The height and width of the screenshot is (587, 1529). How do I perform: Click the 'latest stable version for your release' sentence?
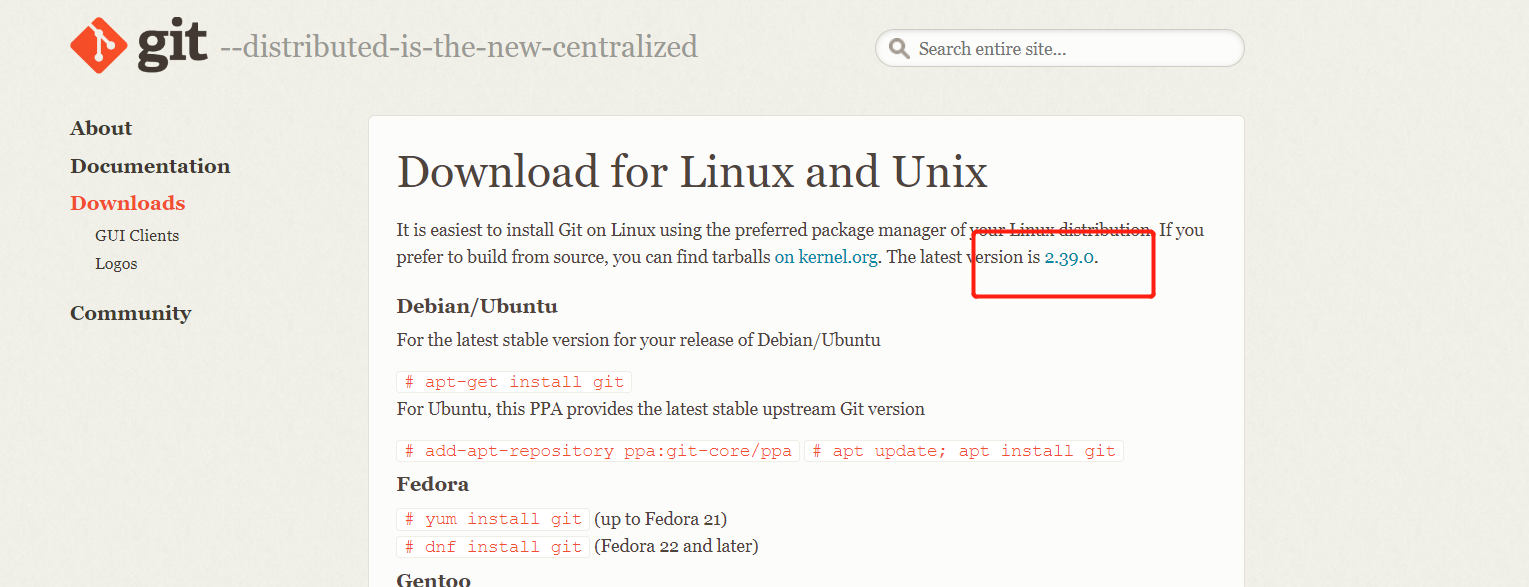point(639,340)
